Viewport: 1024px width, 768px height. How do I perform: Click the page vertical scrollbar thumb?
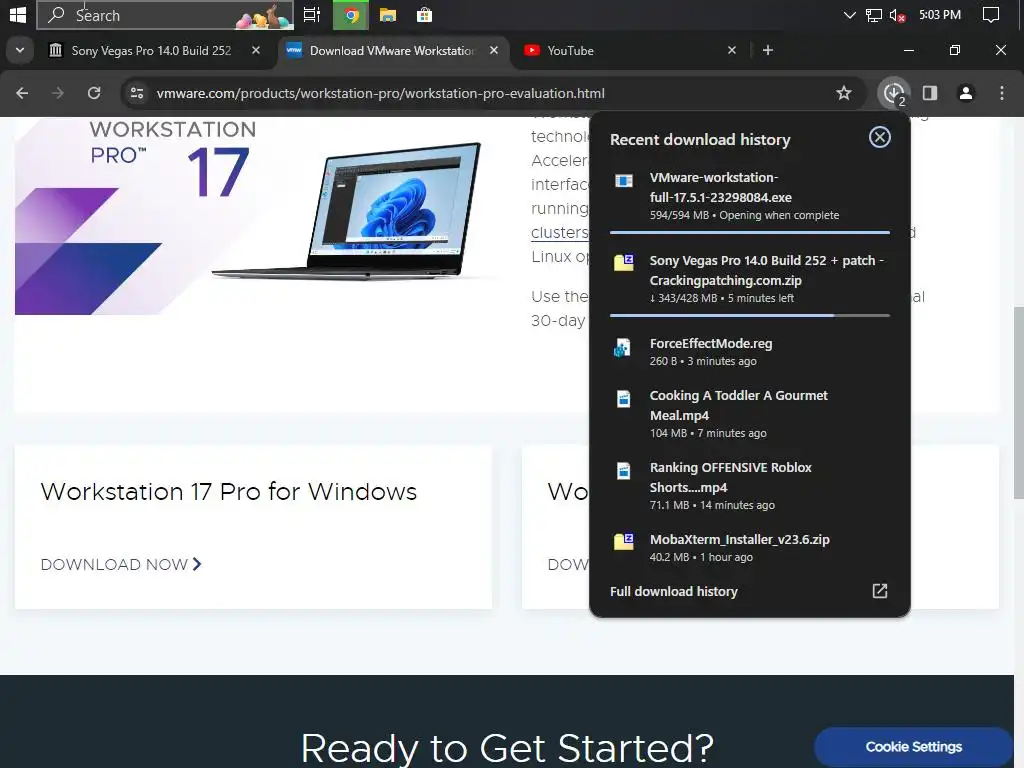click(1018, 403)
